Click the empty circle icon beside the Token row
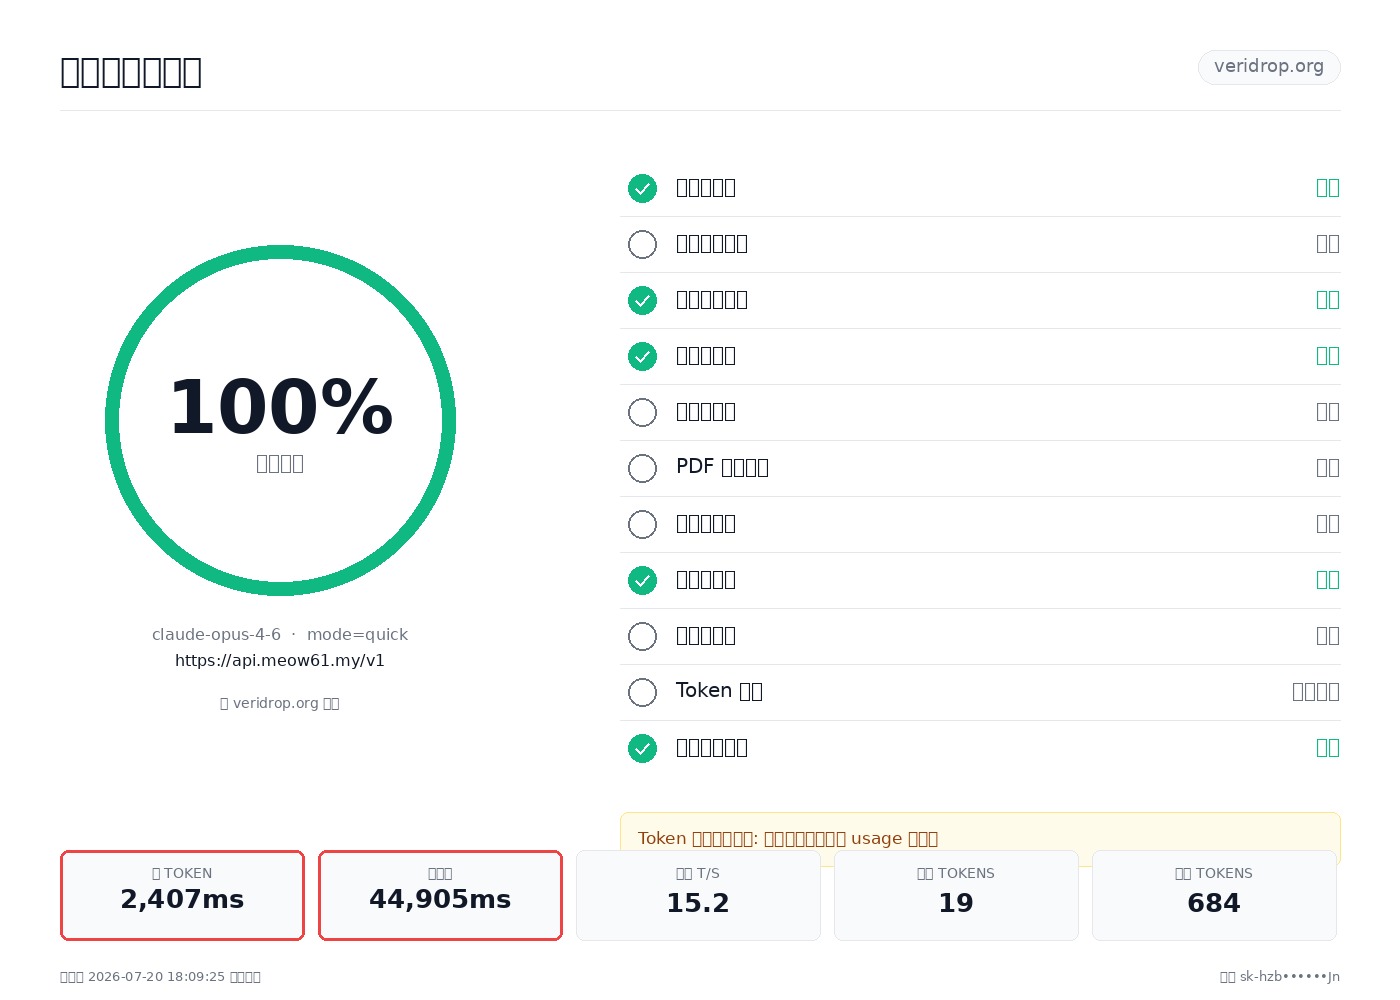This screenshot has width=1400, height=1000. coord(642,692)
